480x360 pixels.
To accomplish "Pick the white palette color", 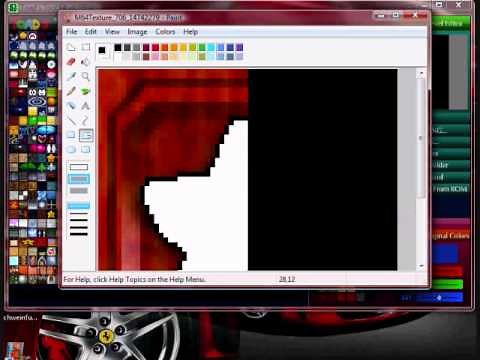I will [118, 57].
